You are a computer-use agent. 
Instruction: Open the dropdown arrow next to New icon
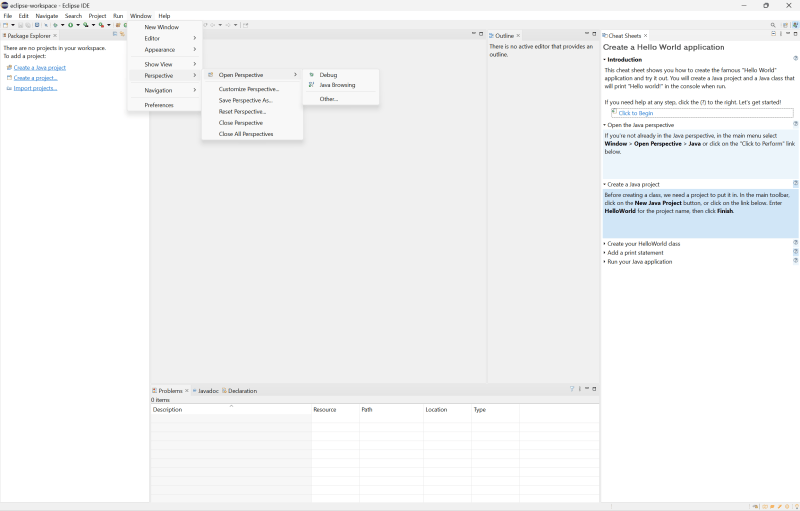click(x=13, y=25)
